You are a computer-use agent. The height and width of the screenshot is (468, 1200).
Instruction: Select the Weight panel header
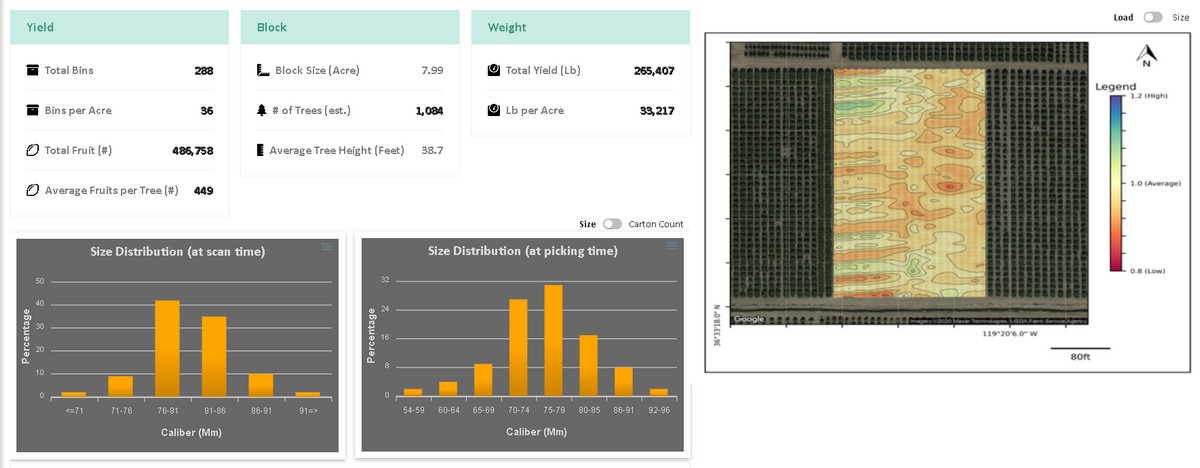tap(580, 27)
